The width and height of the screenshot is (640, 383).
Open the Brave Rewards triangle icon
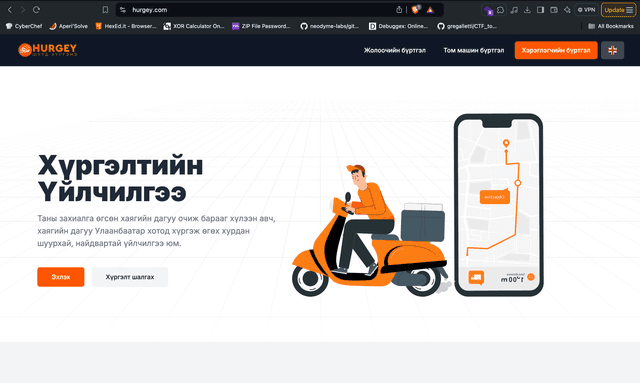[x=430, y=10]
